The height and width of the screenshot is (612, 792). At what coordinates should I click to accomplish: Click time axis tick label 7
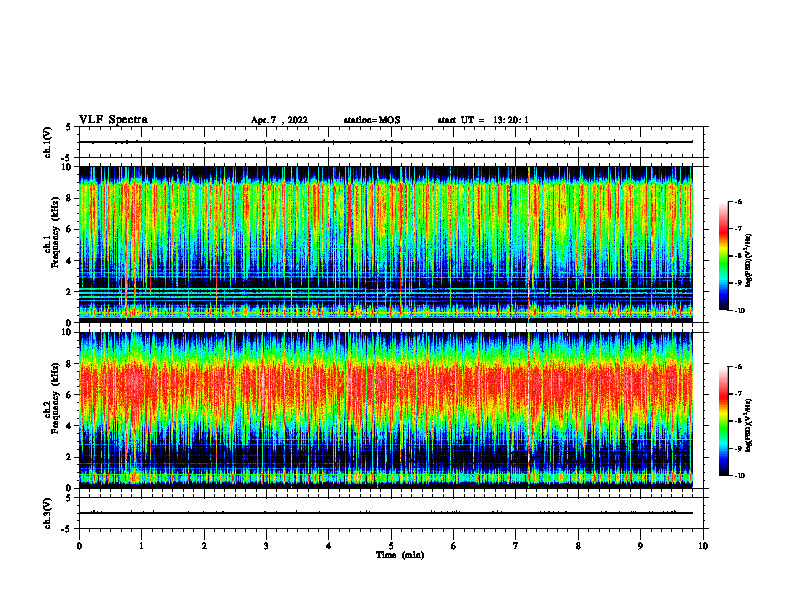(516, 546)
